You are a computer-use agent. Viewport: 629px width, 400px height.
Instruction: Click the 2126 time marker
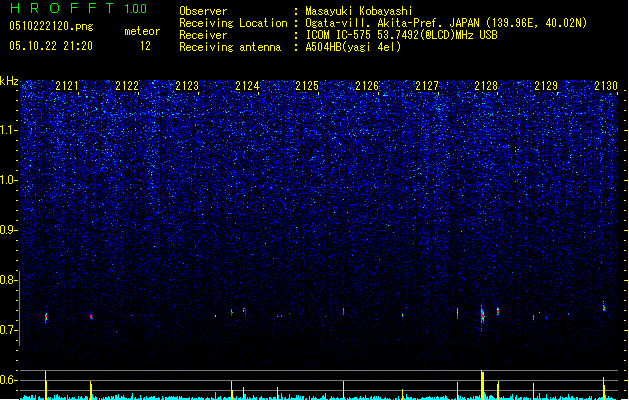pyautogui.click(x=367, y=86)
